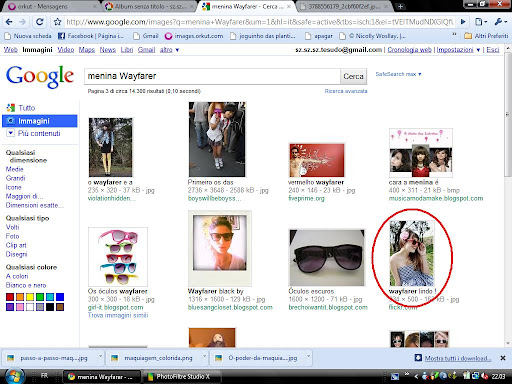Filter by Clip art type
The height and width of the screenshot is (384, 512).
pos(16,245)
